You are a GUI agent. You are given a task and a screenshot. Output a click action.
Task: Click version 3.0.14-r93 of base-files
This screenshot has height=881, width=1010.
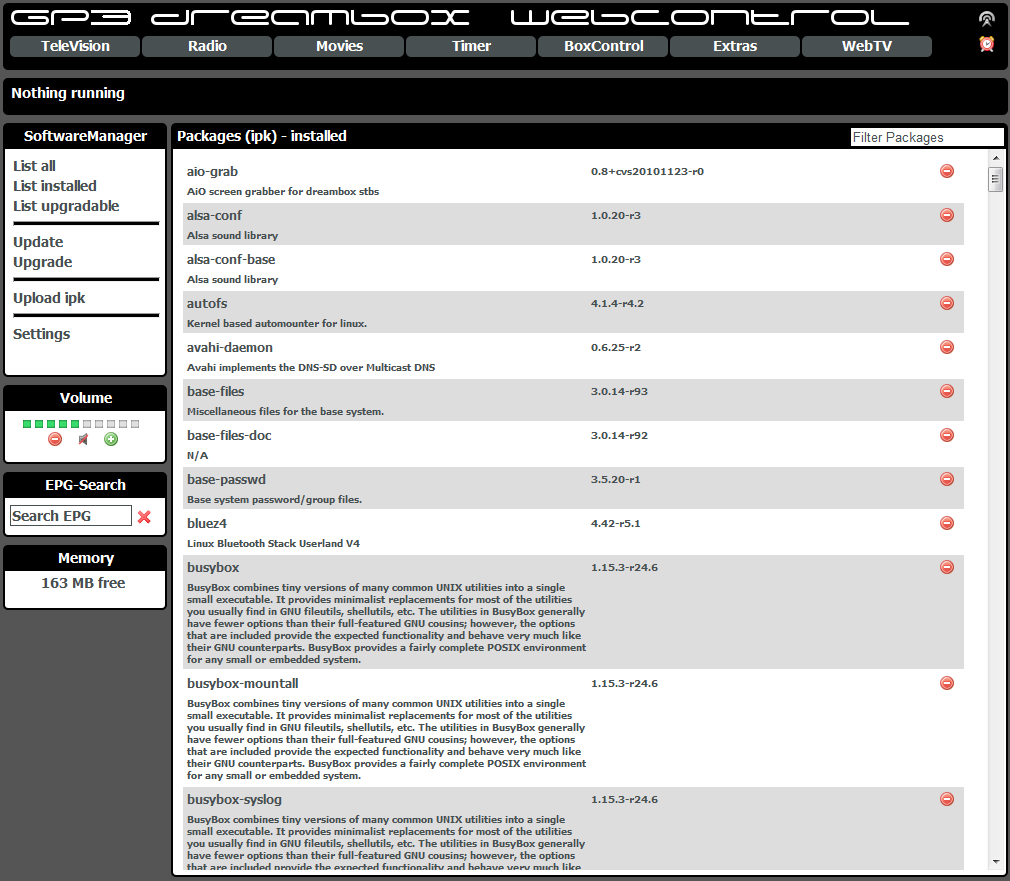[x=619, y=392]
